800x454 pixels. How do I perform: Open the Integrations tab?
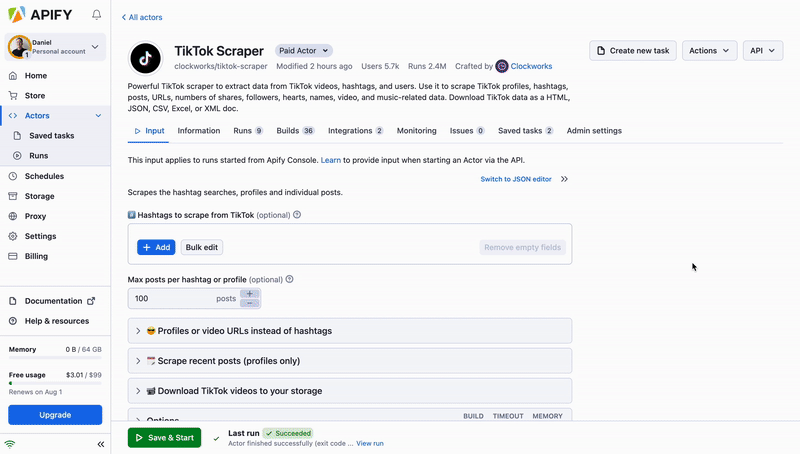point(355,131)
